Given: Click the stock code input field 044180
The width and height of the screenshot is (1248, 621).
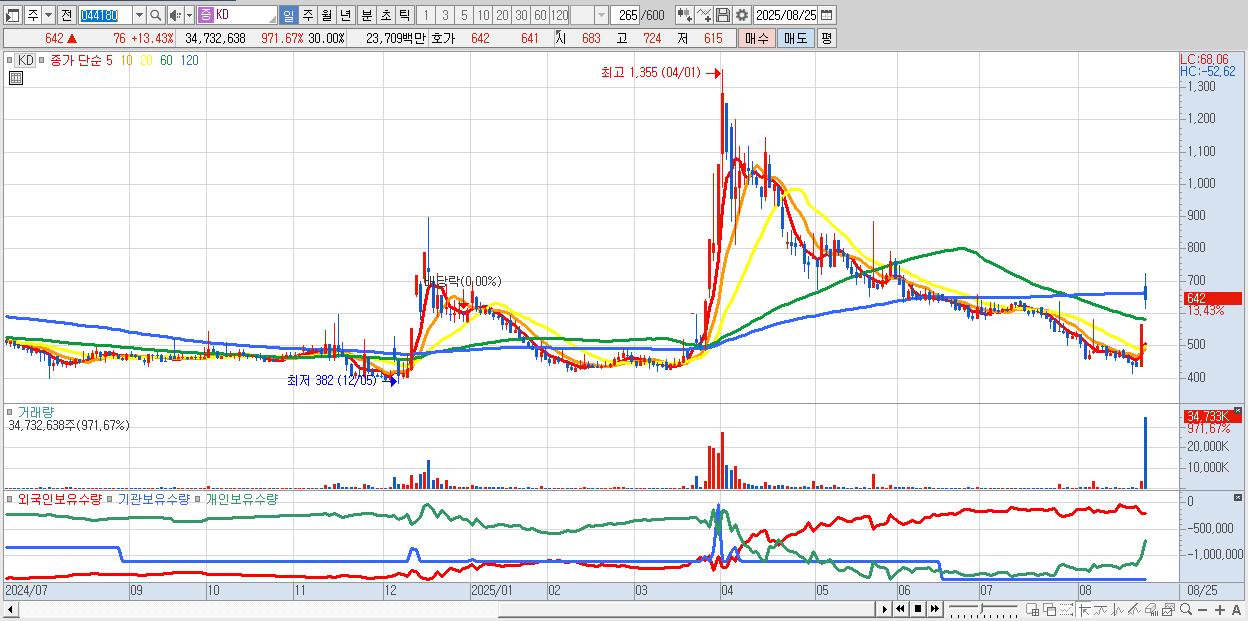Looking at the screenshot, I should (105, 15).
